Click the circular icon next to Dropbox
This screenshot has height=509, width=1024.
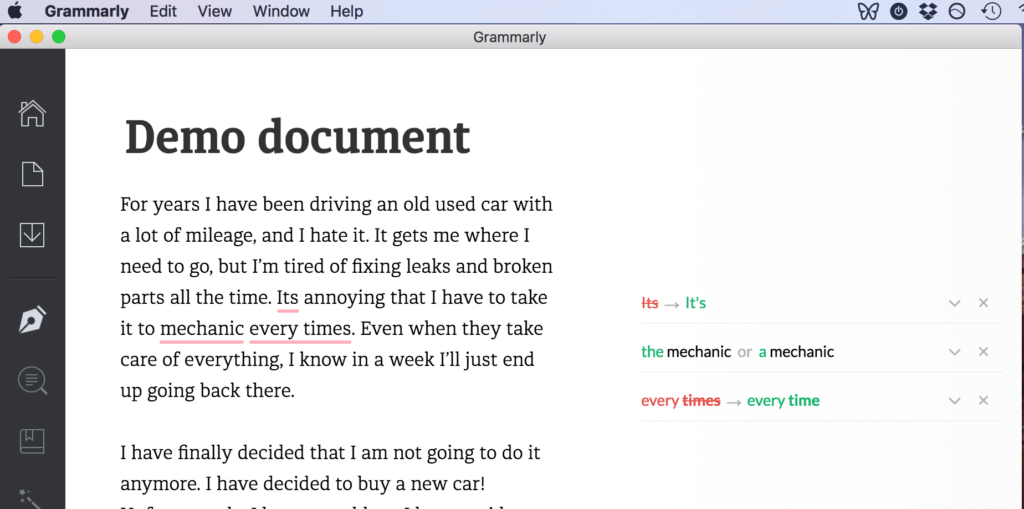click(957, 11)
